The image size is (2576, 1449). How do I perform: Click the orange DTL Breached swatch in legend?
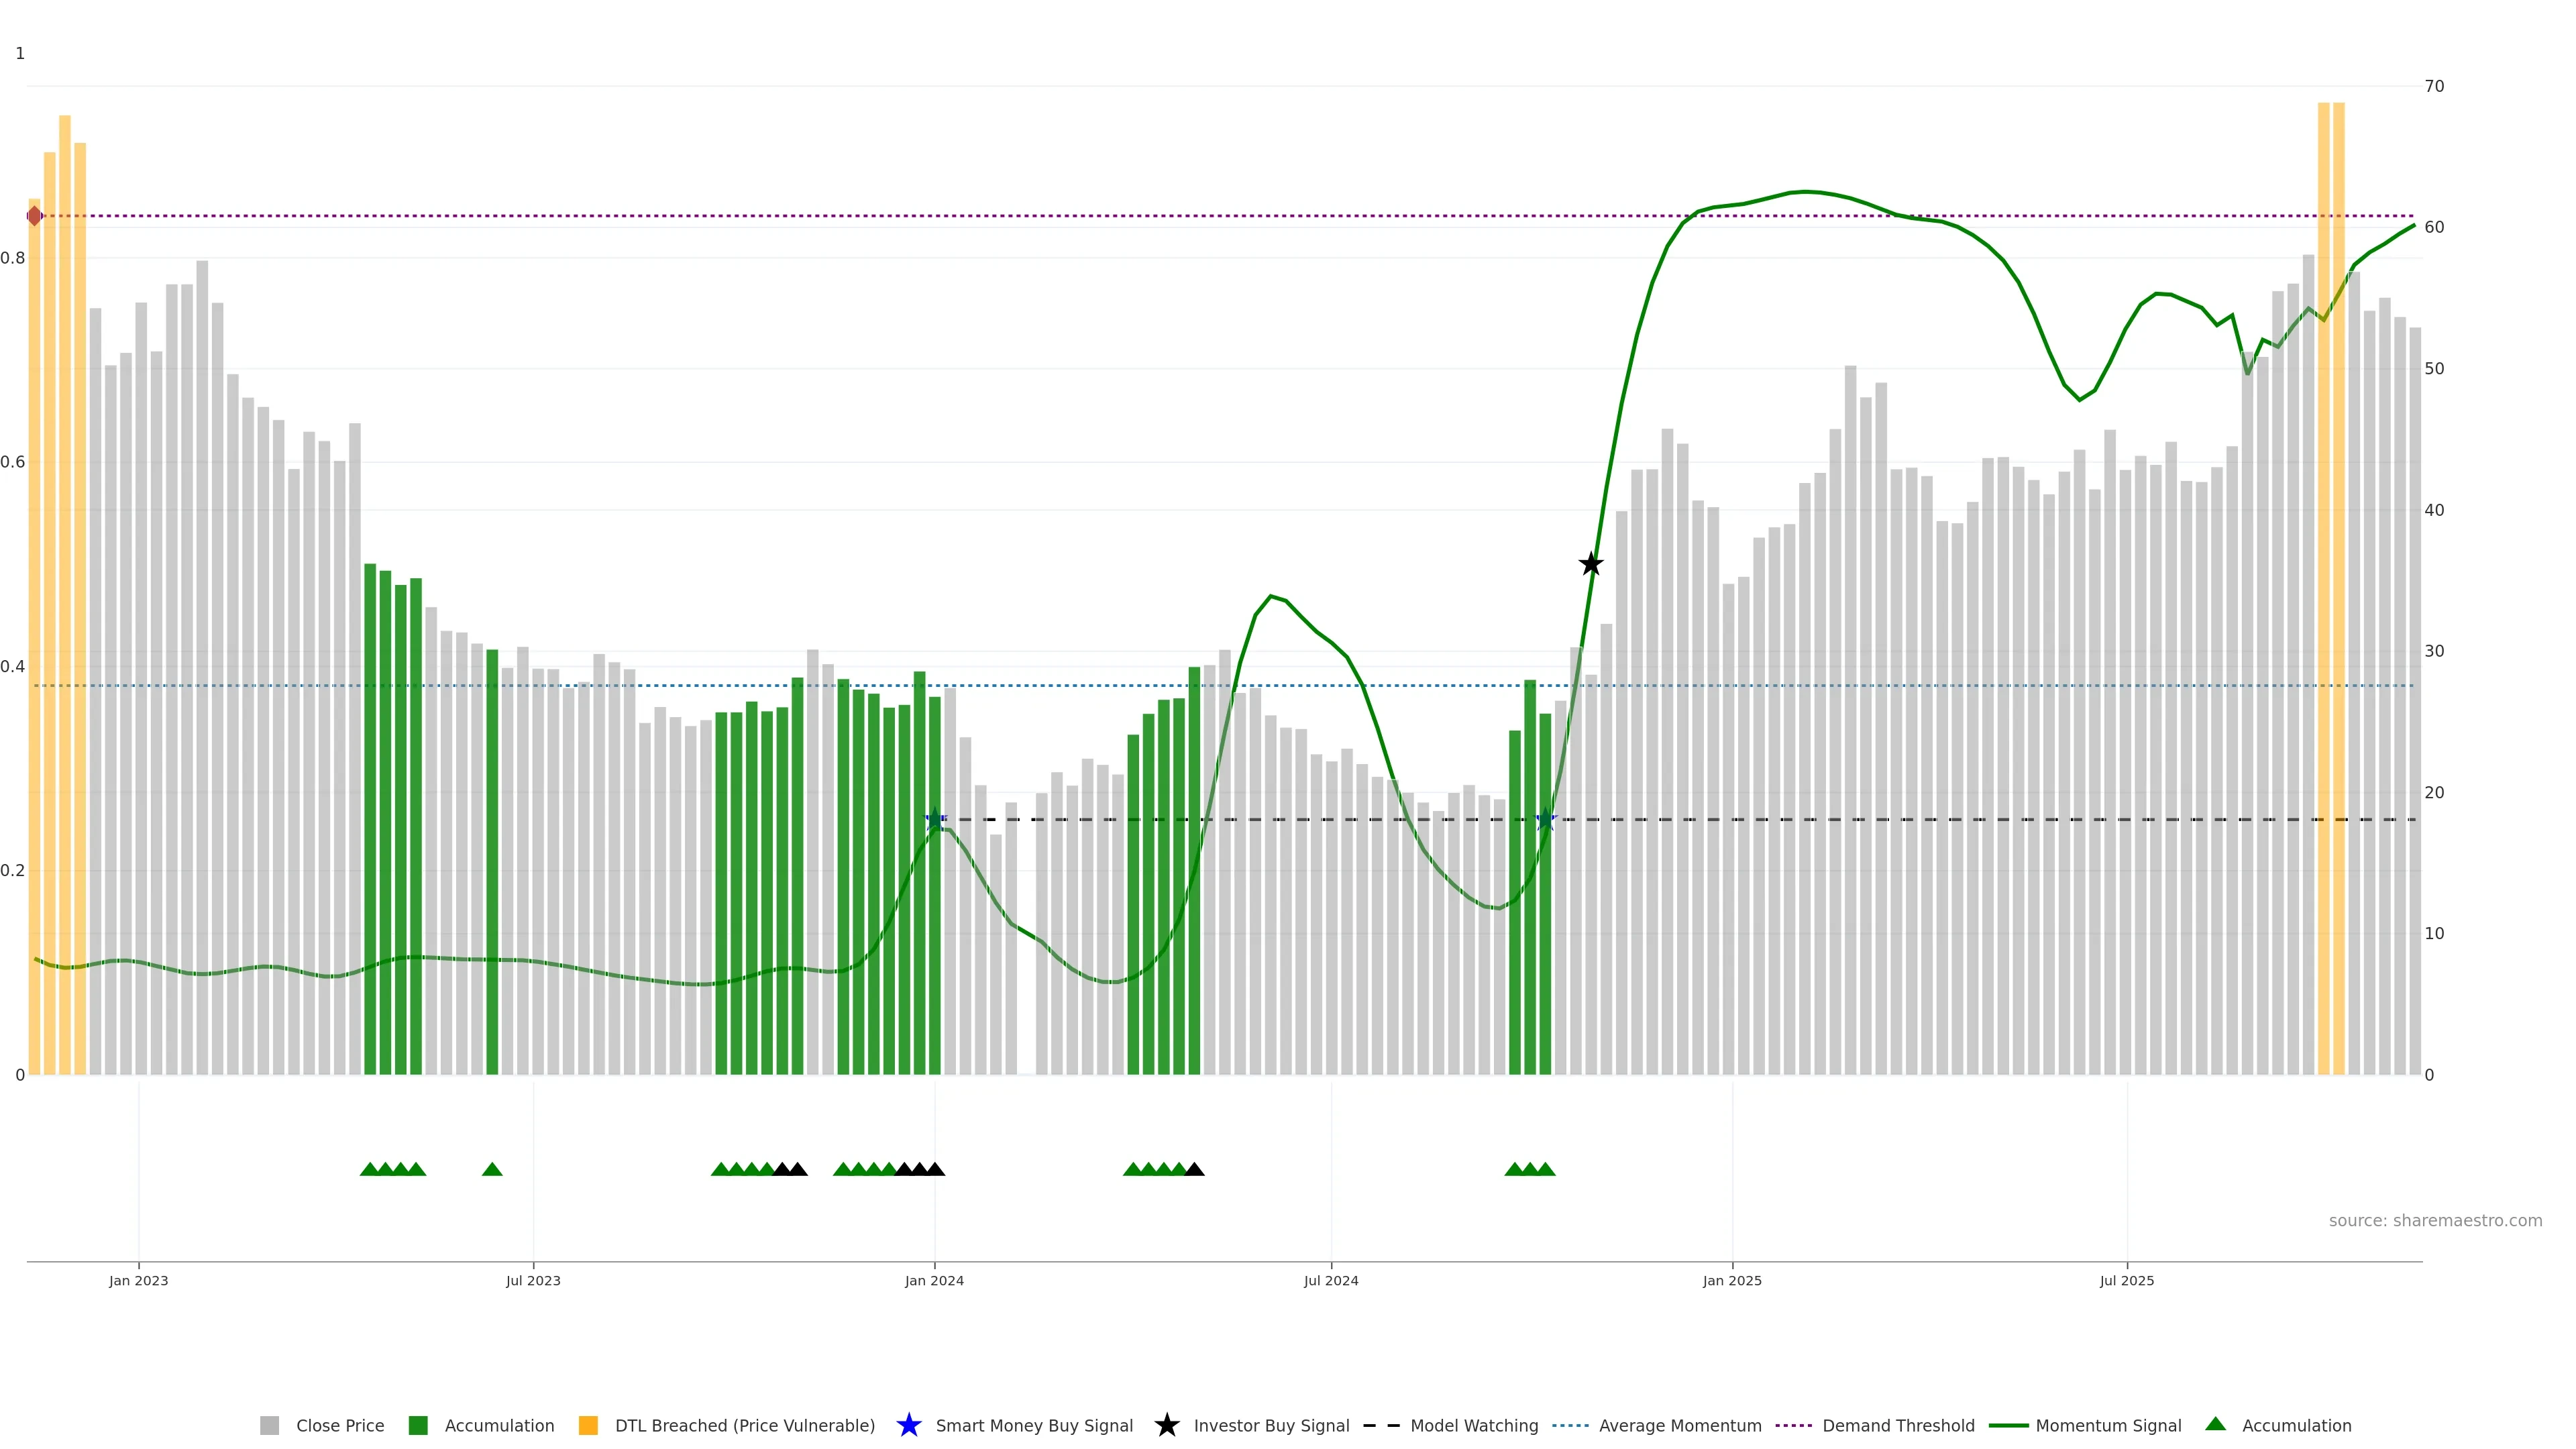588,1425
